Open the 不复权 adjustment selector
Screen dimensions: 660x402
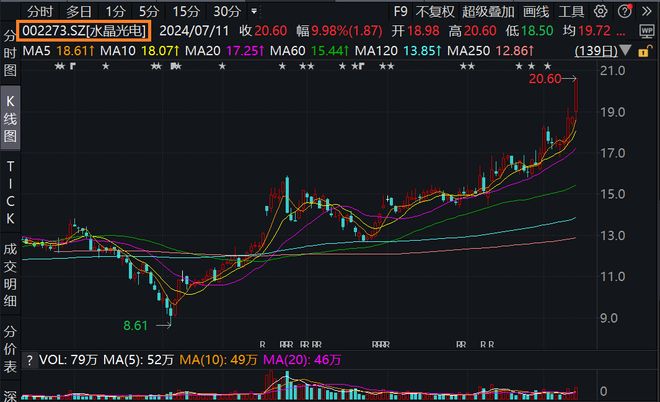point(435,11)
